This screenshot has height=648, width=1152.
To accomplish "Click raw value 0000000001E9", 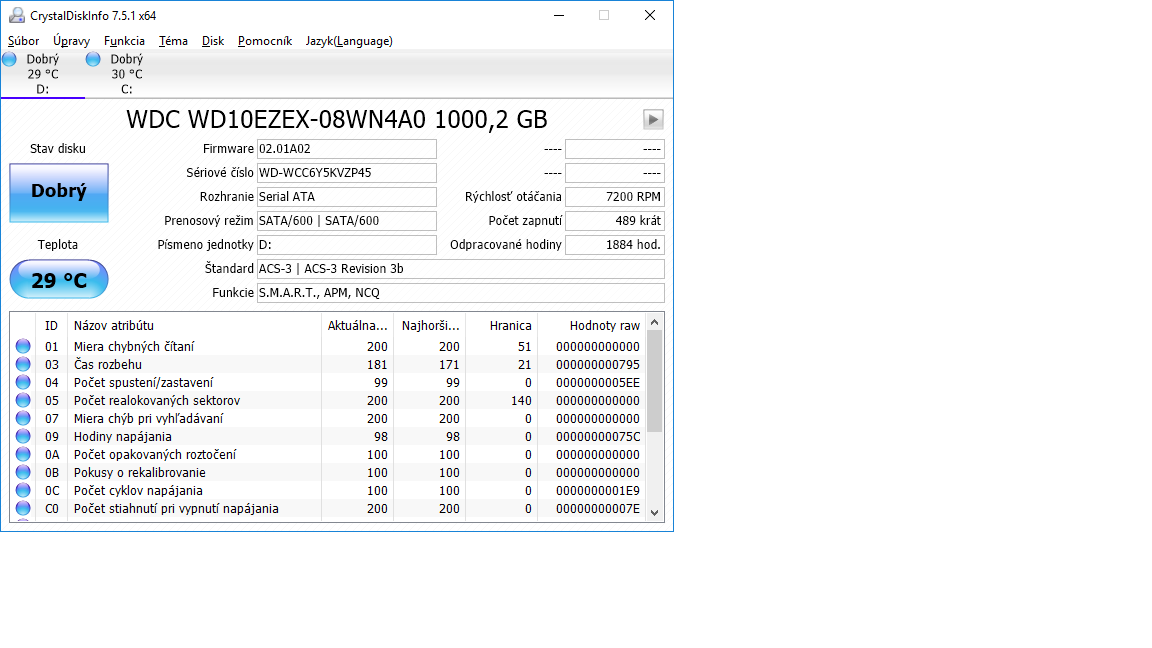I will [598, 490].
